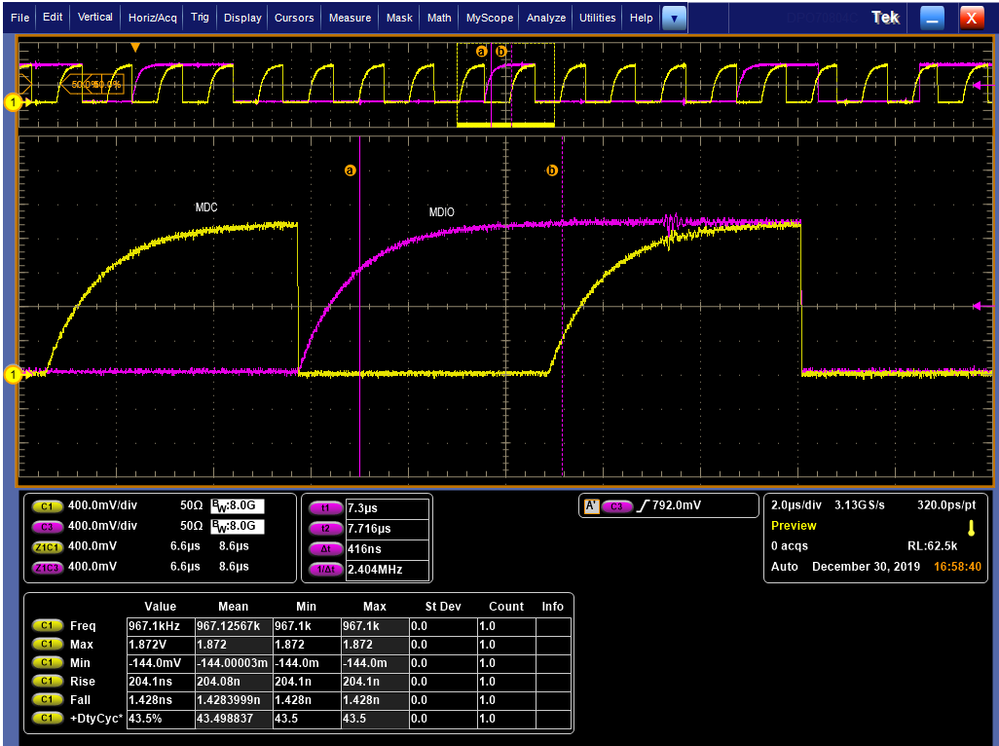Click the t2 cursor badge
Image resolution: width=999 pixels, height=746 pixels.
325,528
